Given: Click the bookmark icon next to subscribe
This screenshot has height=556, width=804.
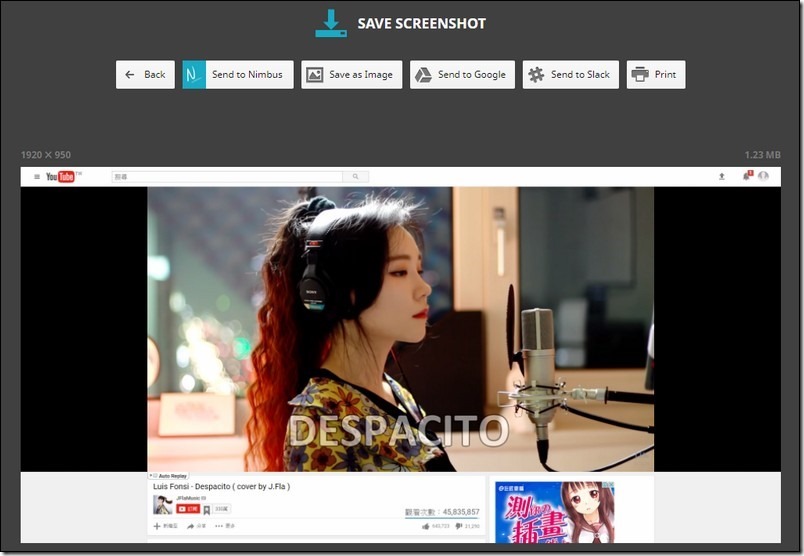Looking at the screenshot, I should (x=207, y=509).
